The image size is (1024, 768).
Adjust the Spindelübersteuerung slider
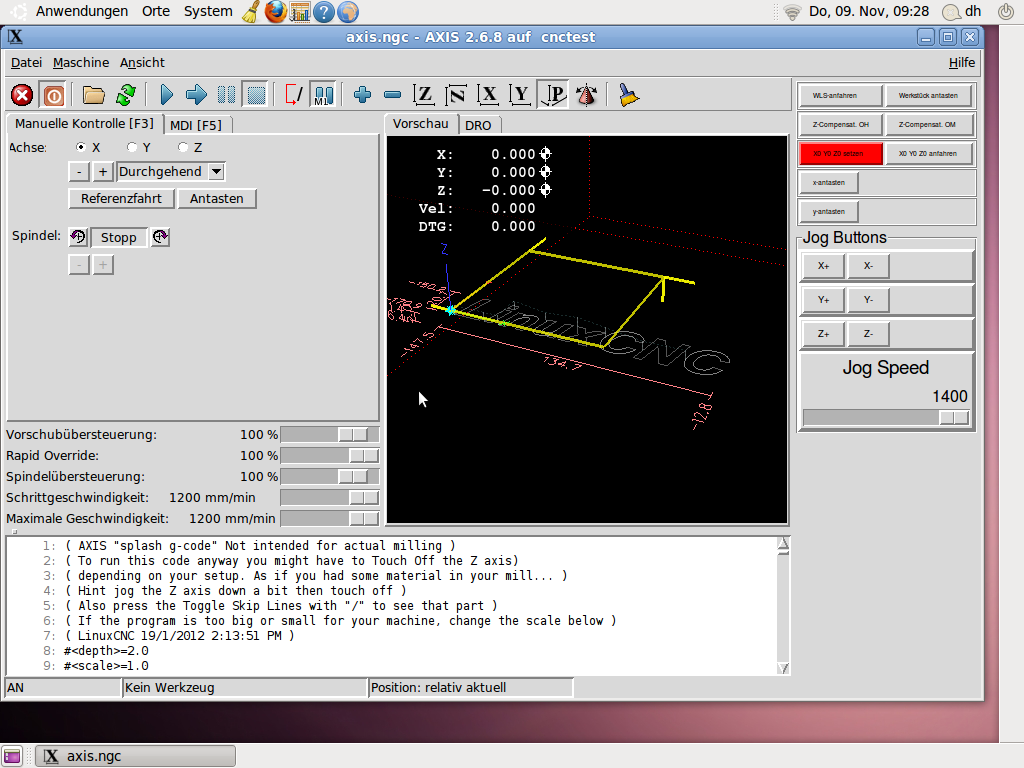330,477
